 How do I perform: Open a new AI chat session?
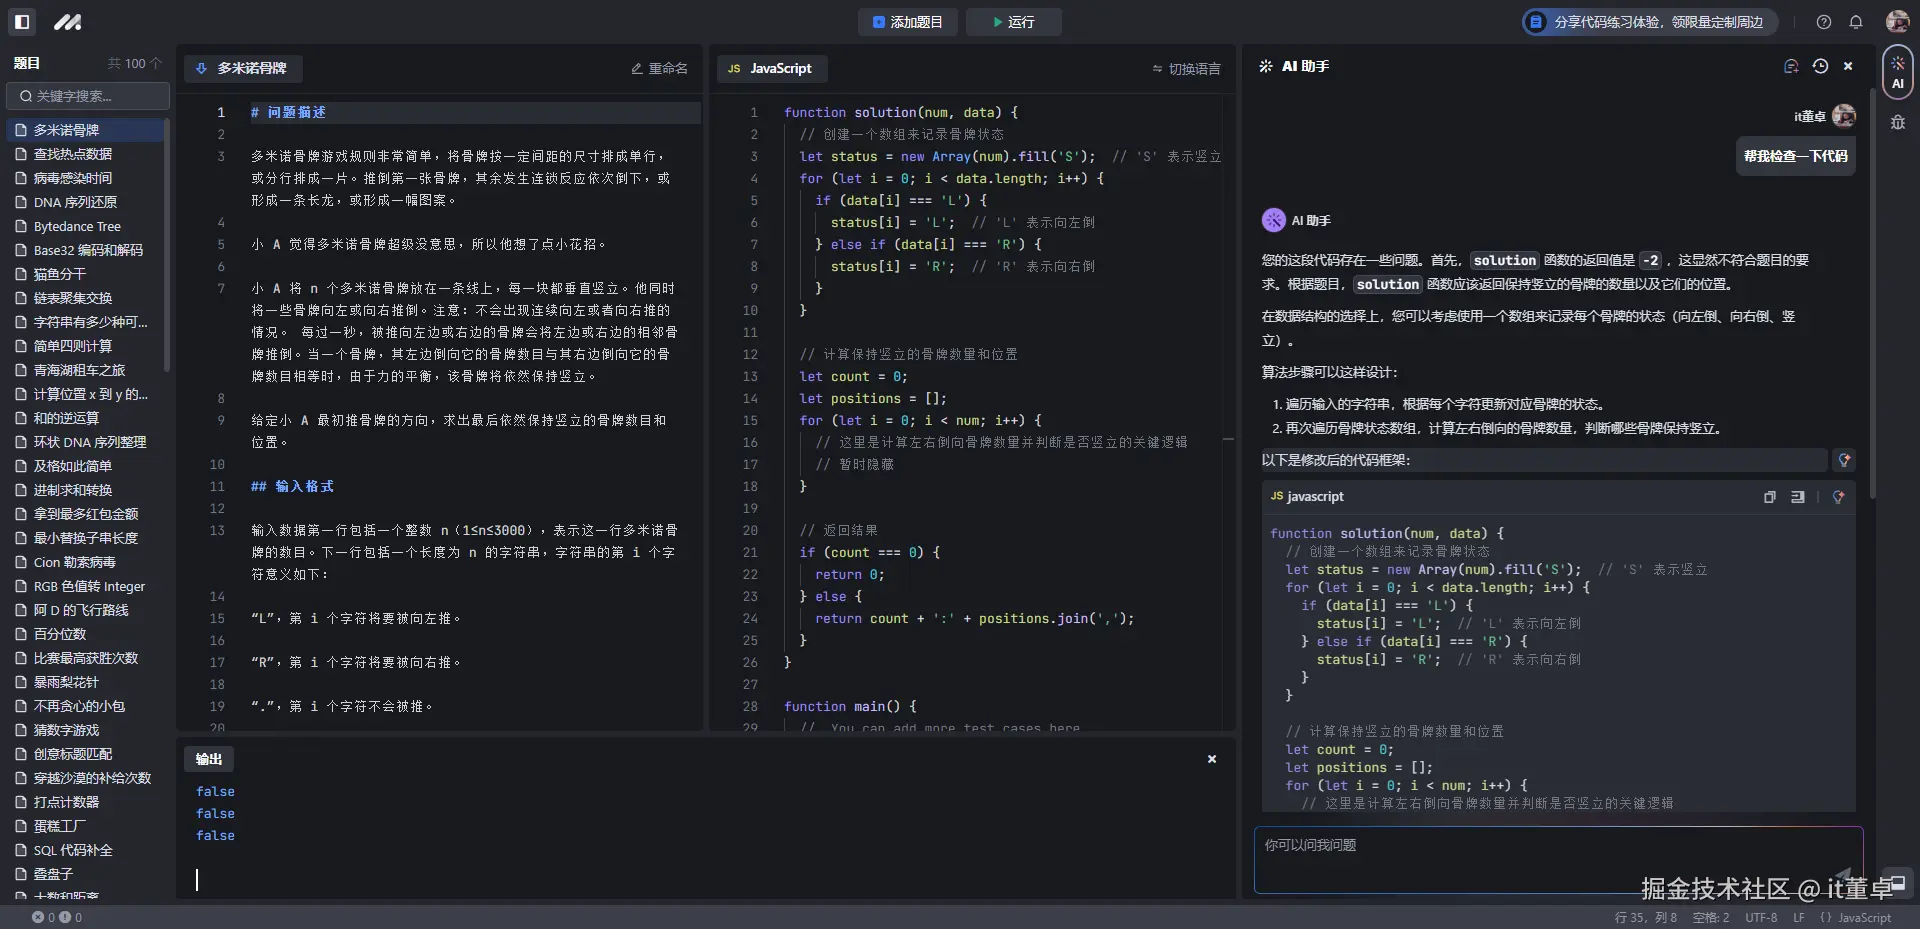click(x=1790, y=66)
